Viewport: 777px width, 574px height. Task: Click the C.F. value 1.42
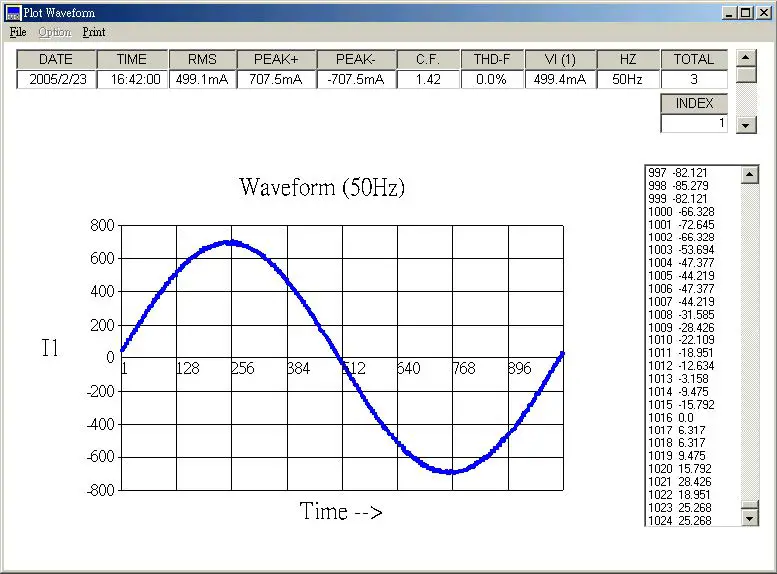pyautogui.click(x=428, y=79)
